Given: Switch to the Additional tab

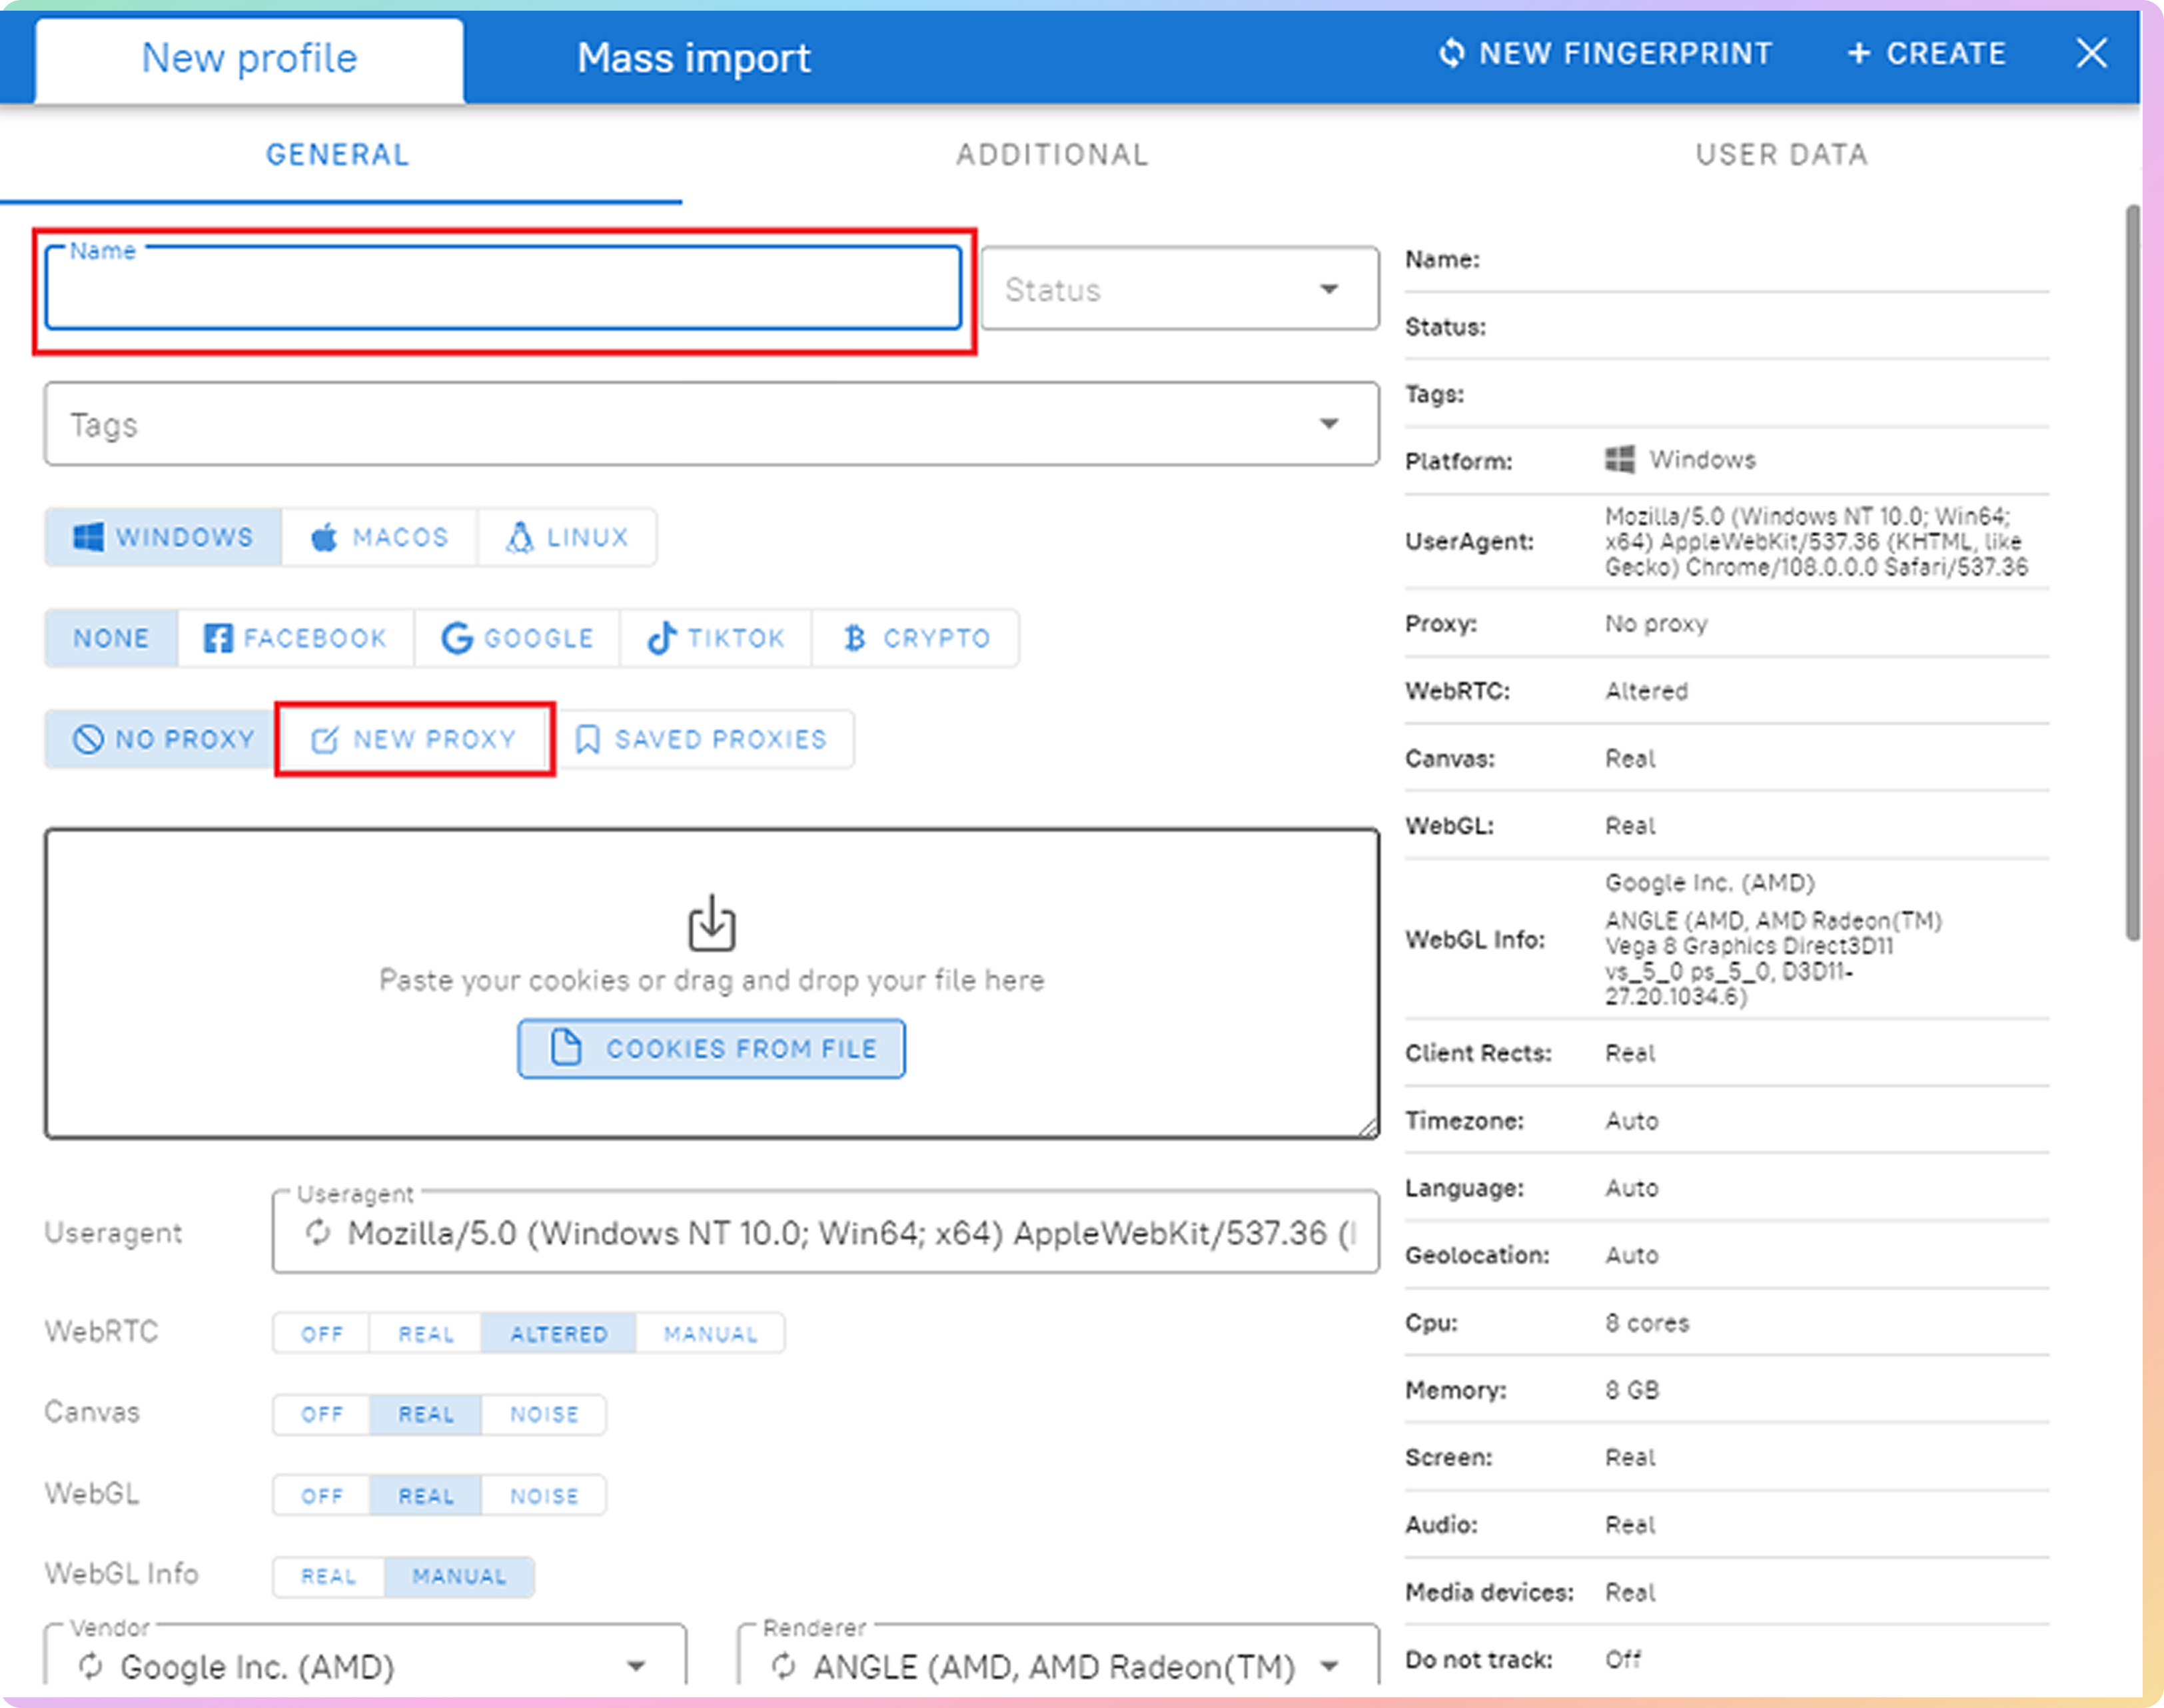Looking at the screenshot, I should [x=1052, y=155].
